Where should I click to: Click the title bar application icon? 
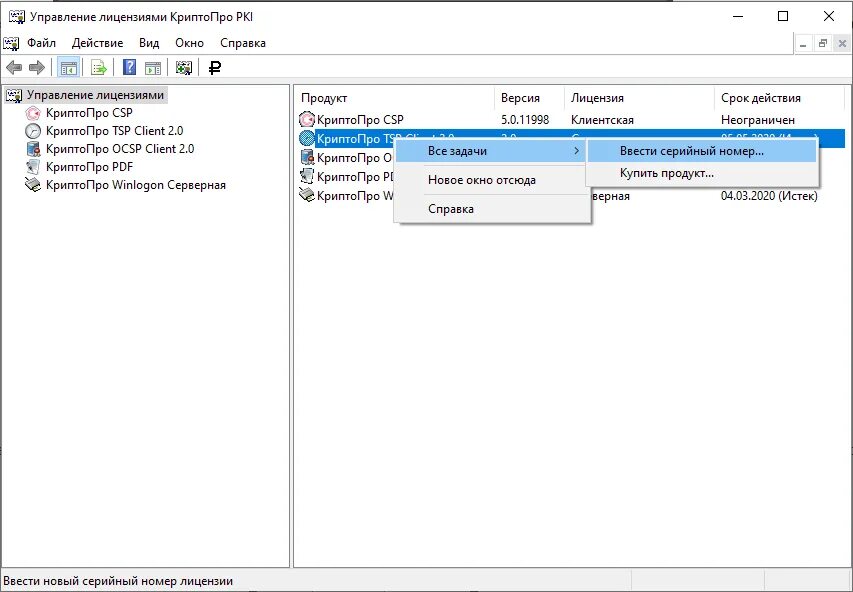click(x=16, y=17)
